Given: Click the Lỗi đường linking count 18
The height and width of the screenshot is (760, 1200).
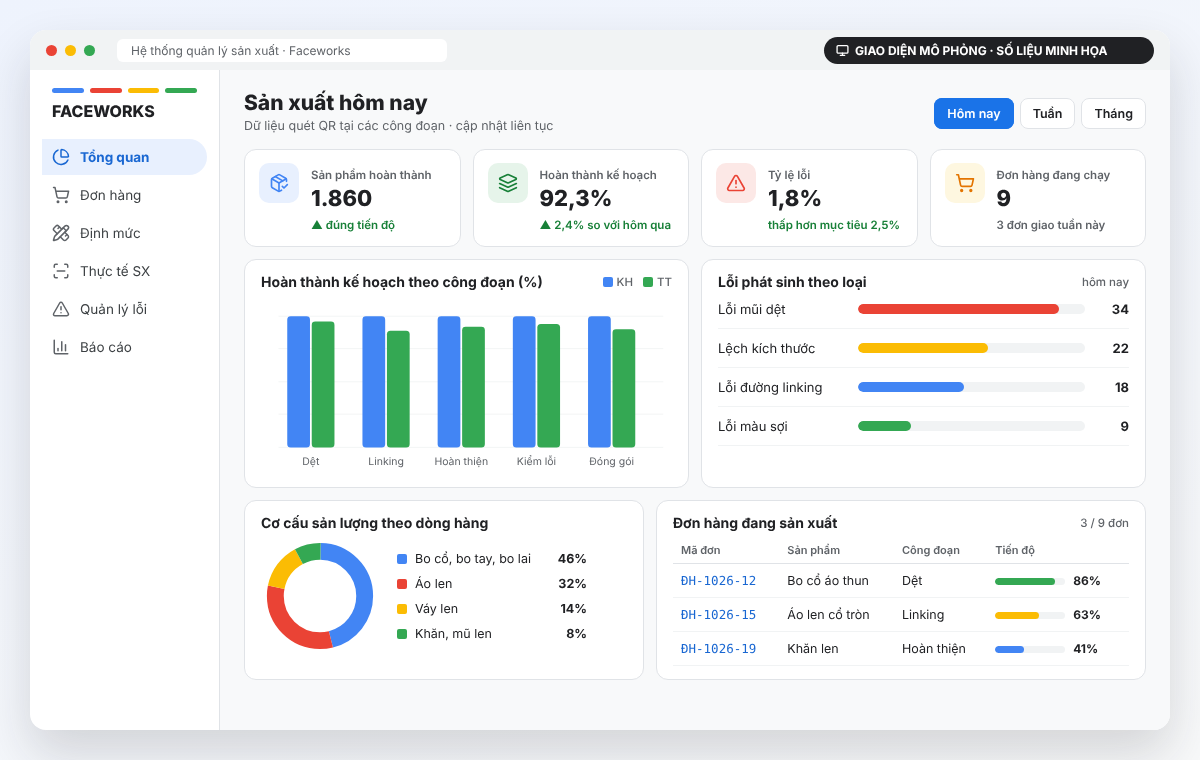Looking at the screenshot, I should pos(1122,387).
